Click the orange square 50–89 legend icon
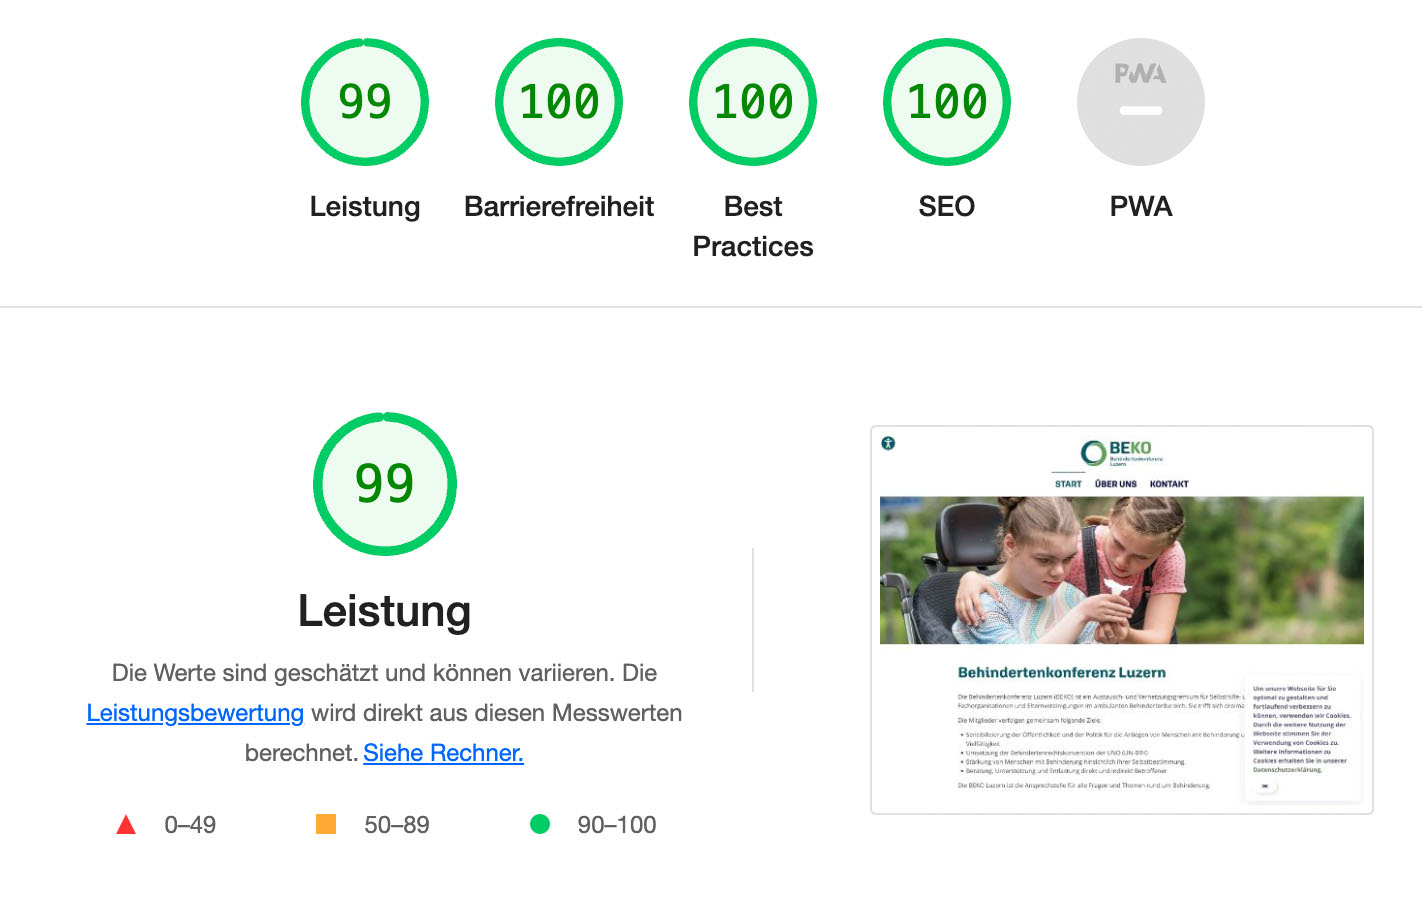Screen dimensions: 1422x906 pos(326,824)
